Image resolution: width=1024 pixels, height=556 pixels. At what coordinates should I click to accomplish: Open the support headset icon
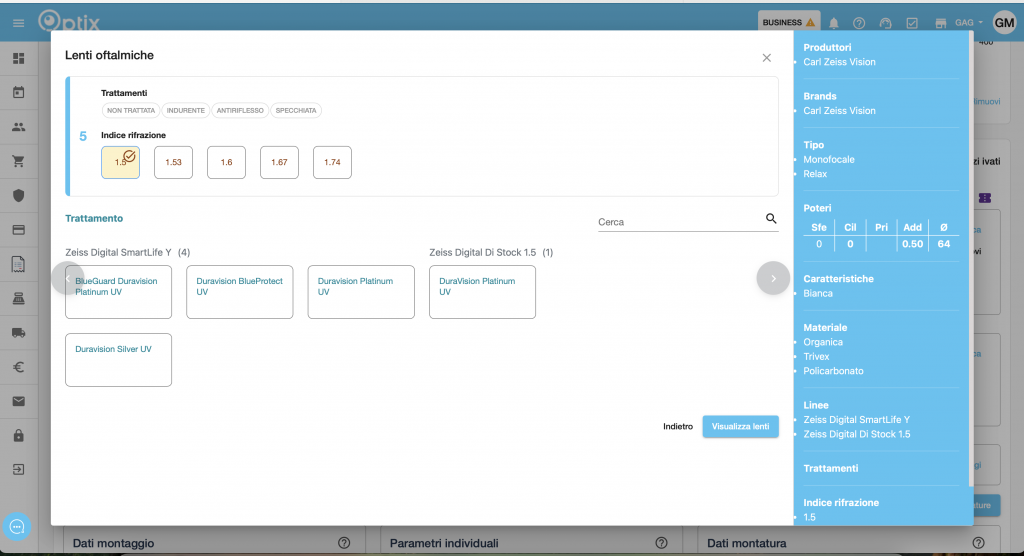click(x=885, y=22)
